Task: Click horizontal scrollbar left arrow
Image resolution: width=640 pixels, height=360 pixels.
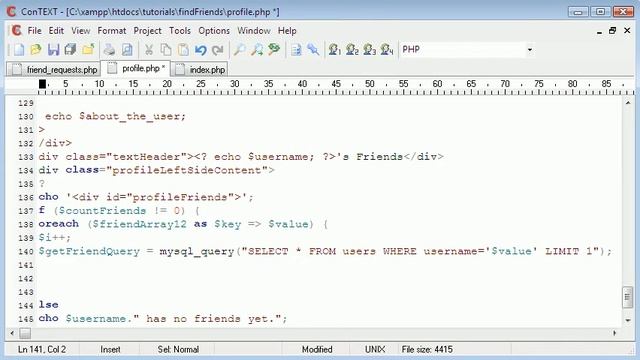Action: tap(12, 333)
